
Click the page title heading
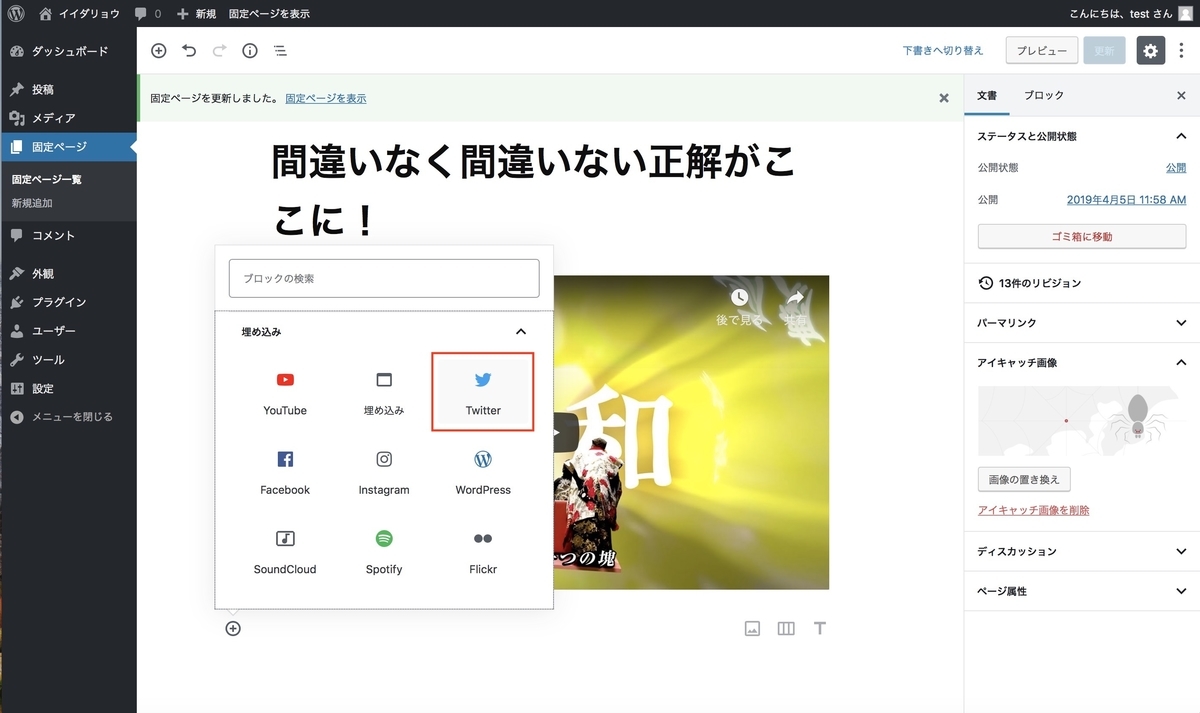click(x=534, y=190)
